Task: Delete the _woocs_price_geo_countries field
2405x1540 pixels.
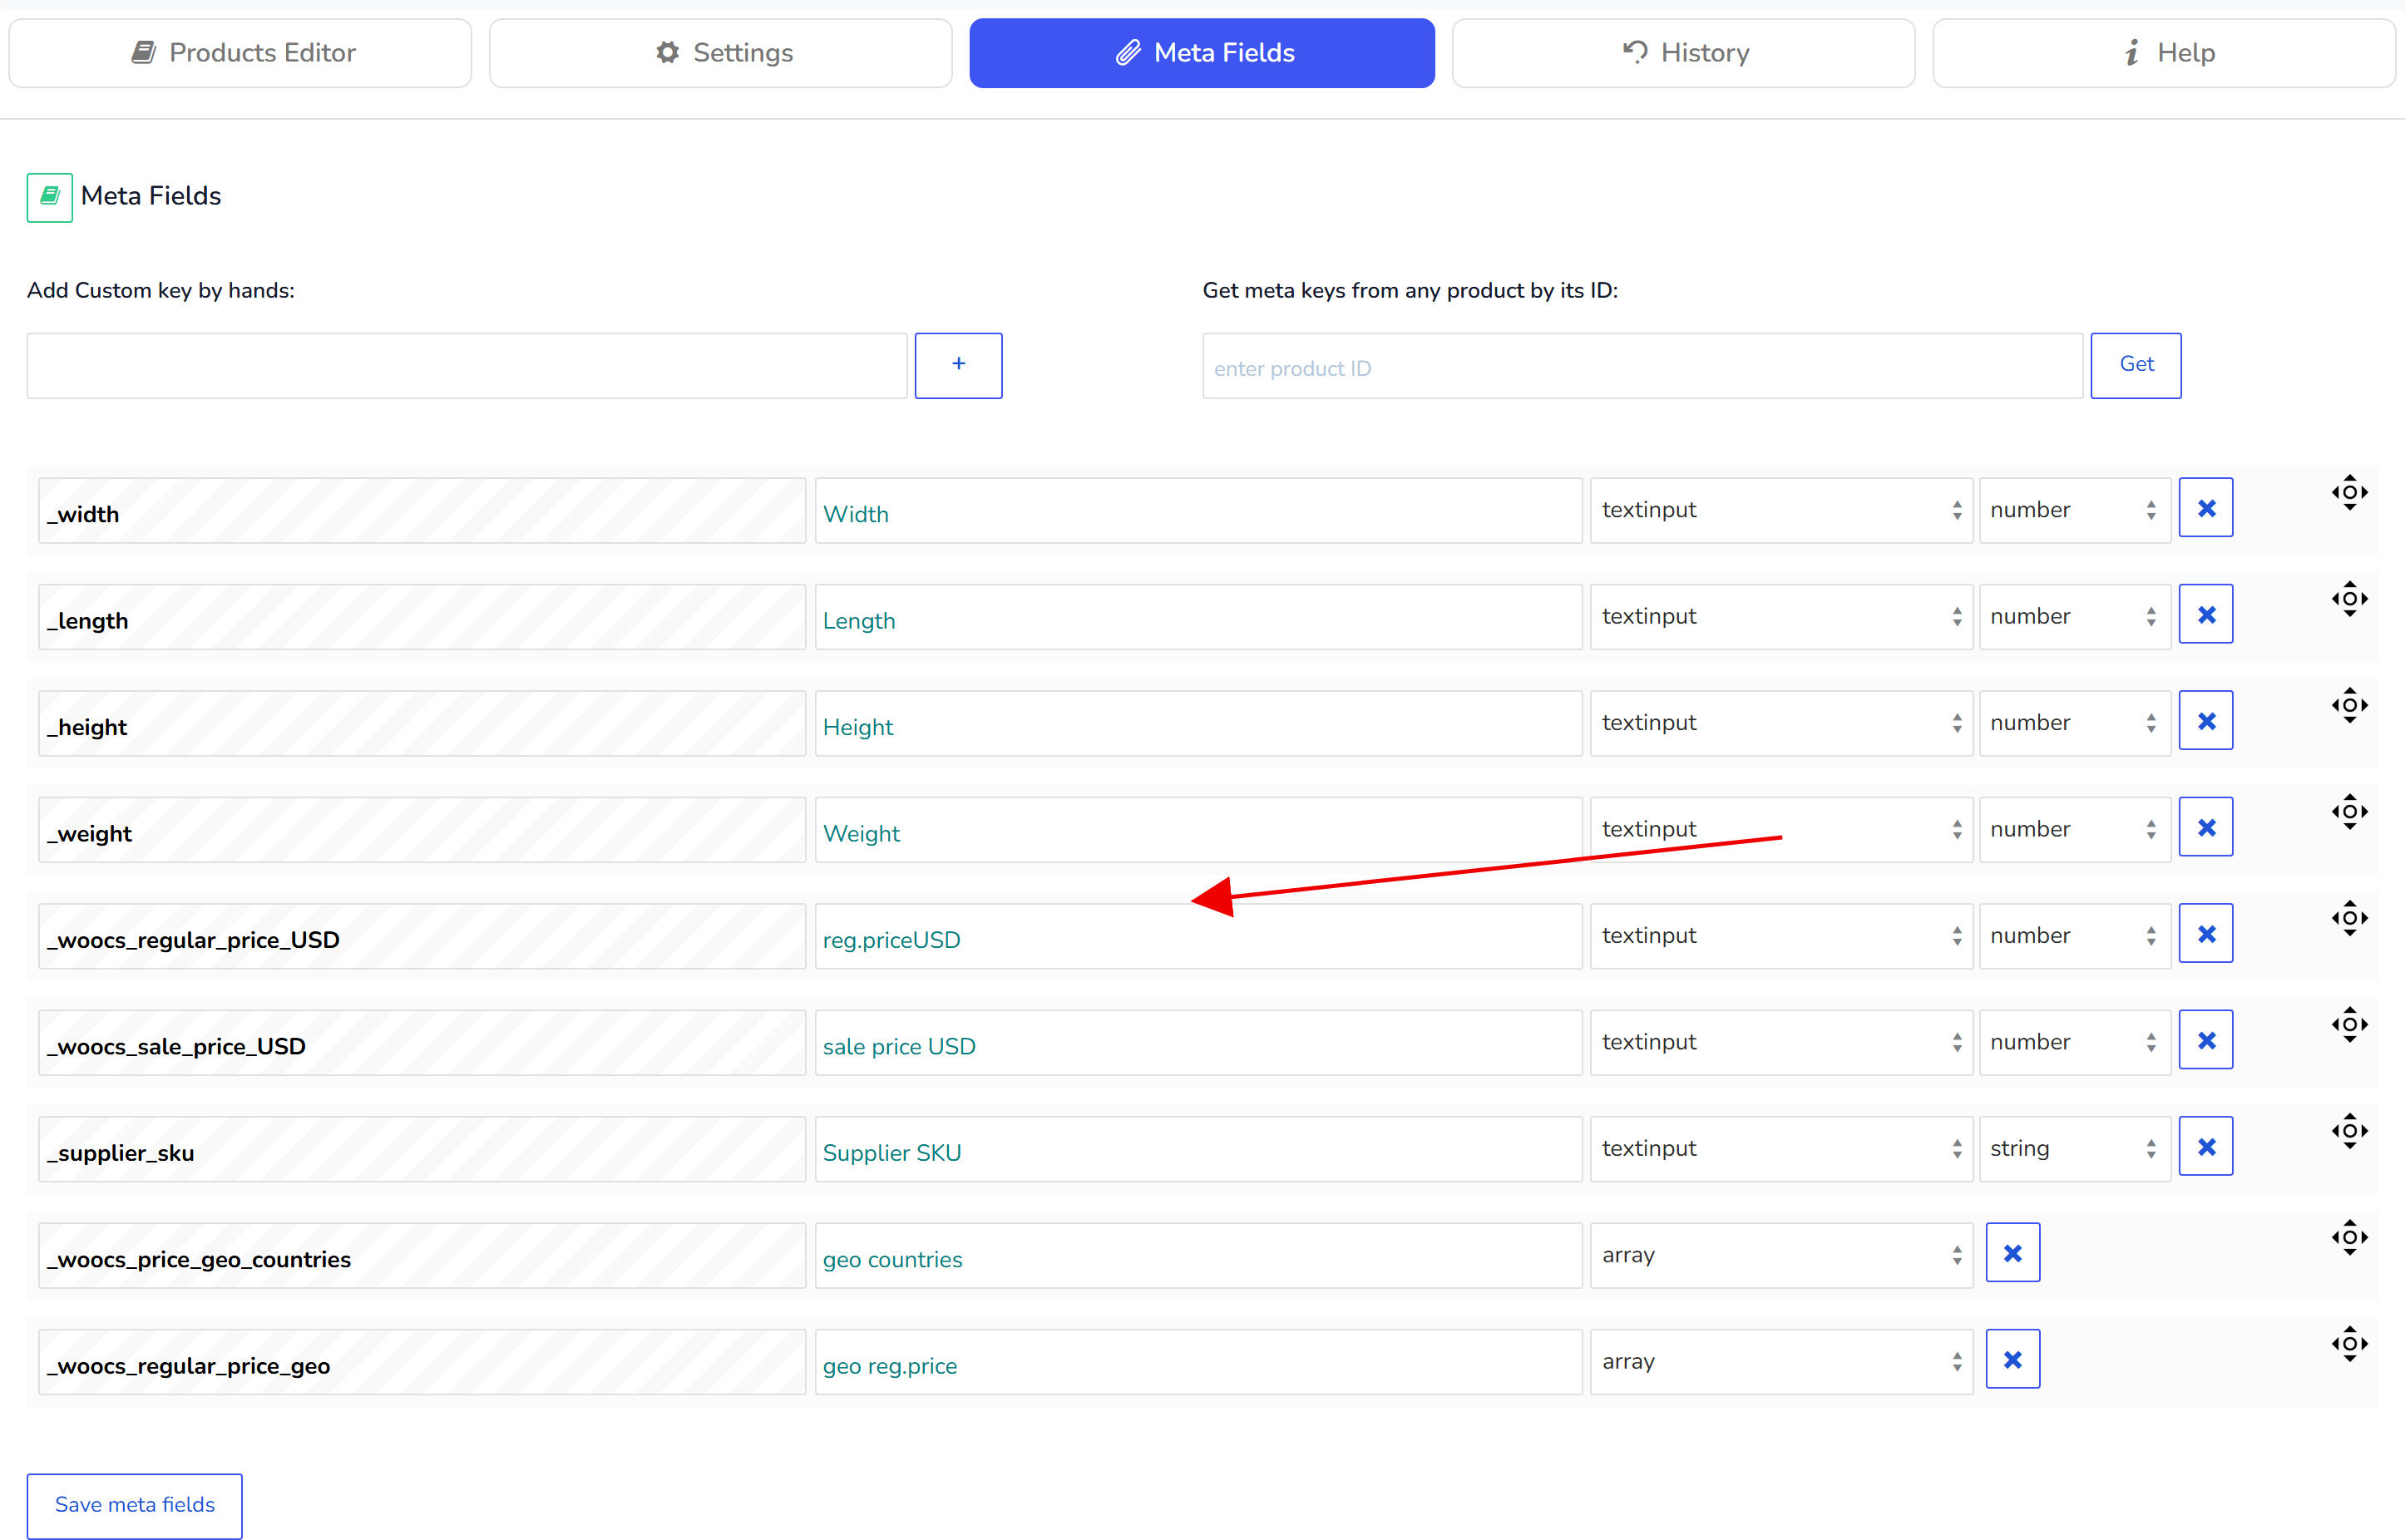Action: (2012, 1253)
